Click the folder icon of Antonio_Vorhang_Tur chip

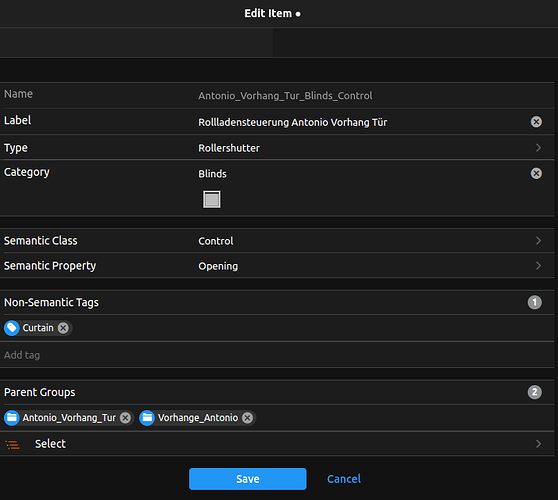12,418
